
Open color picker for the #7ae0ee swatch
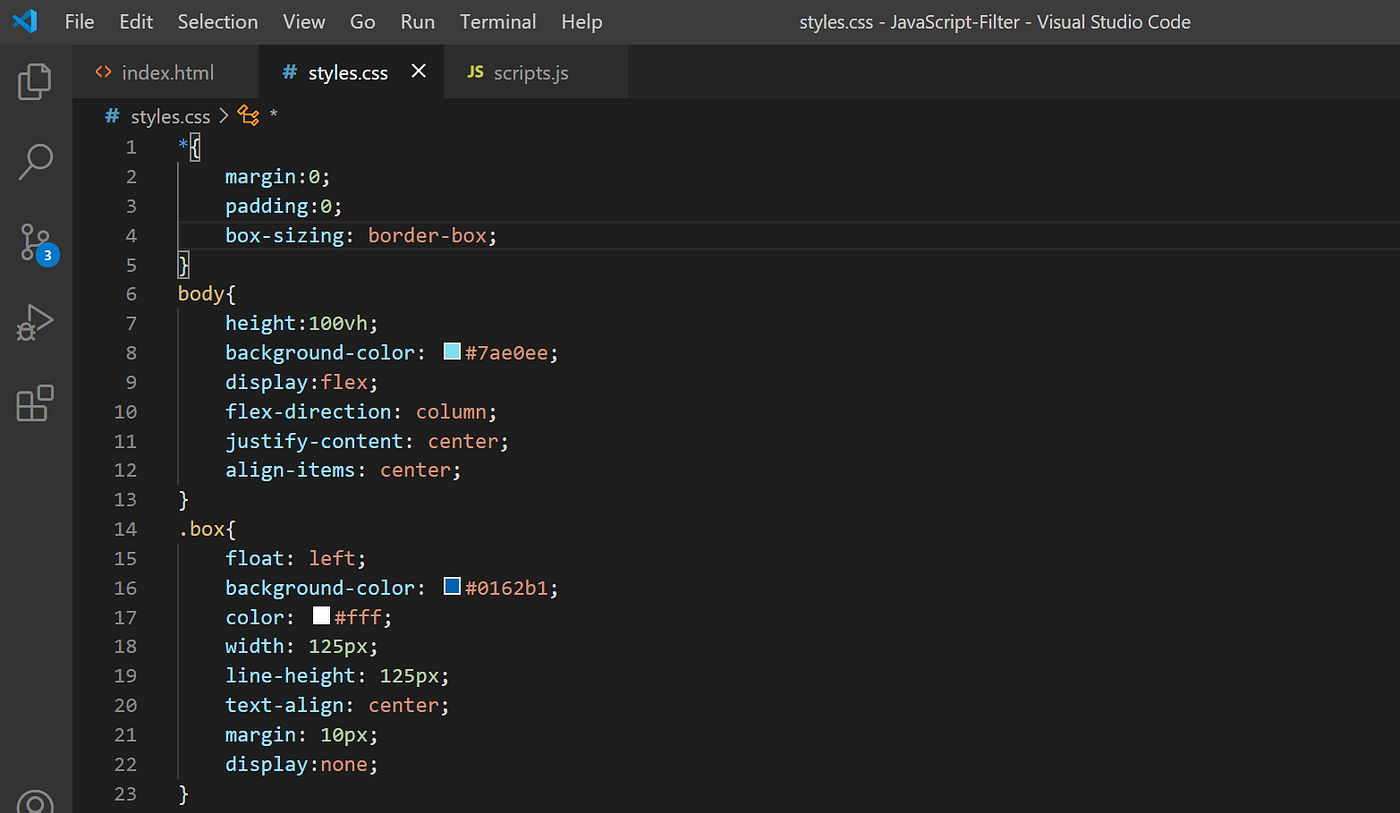[452, 352]
